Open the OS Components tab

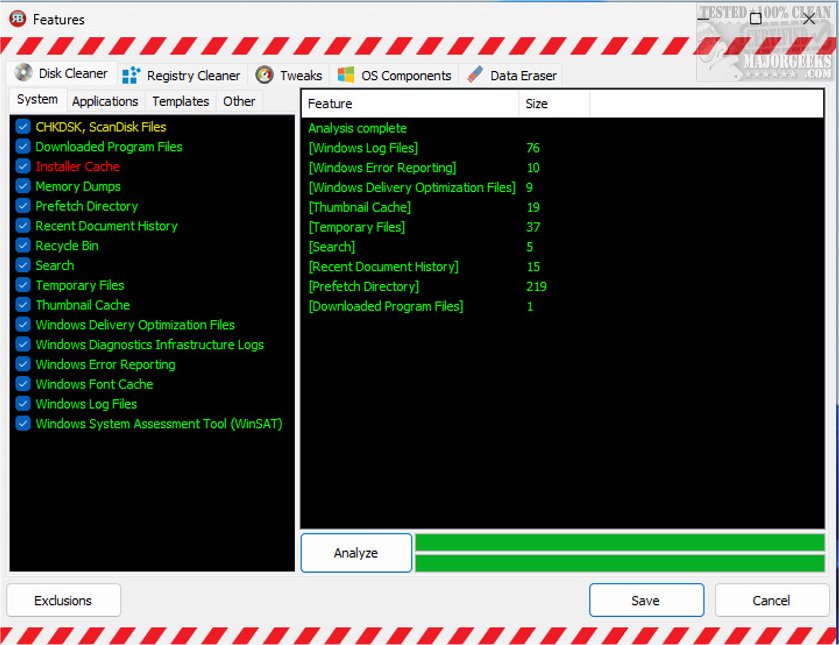pos(395,75)
